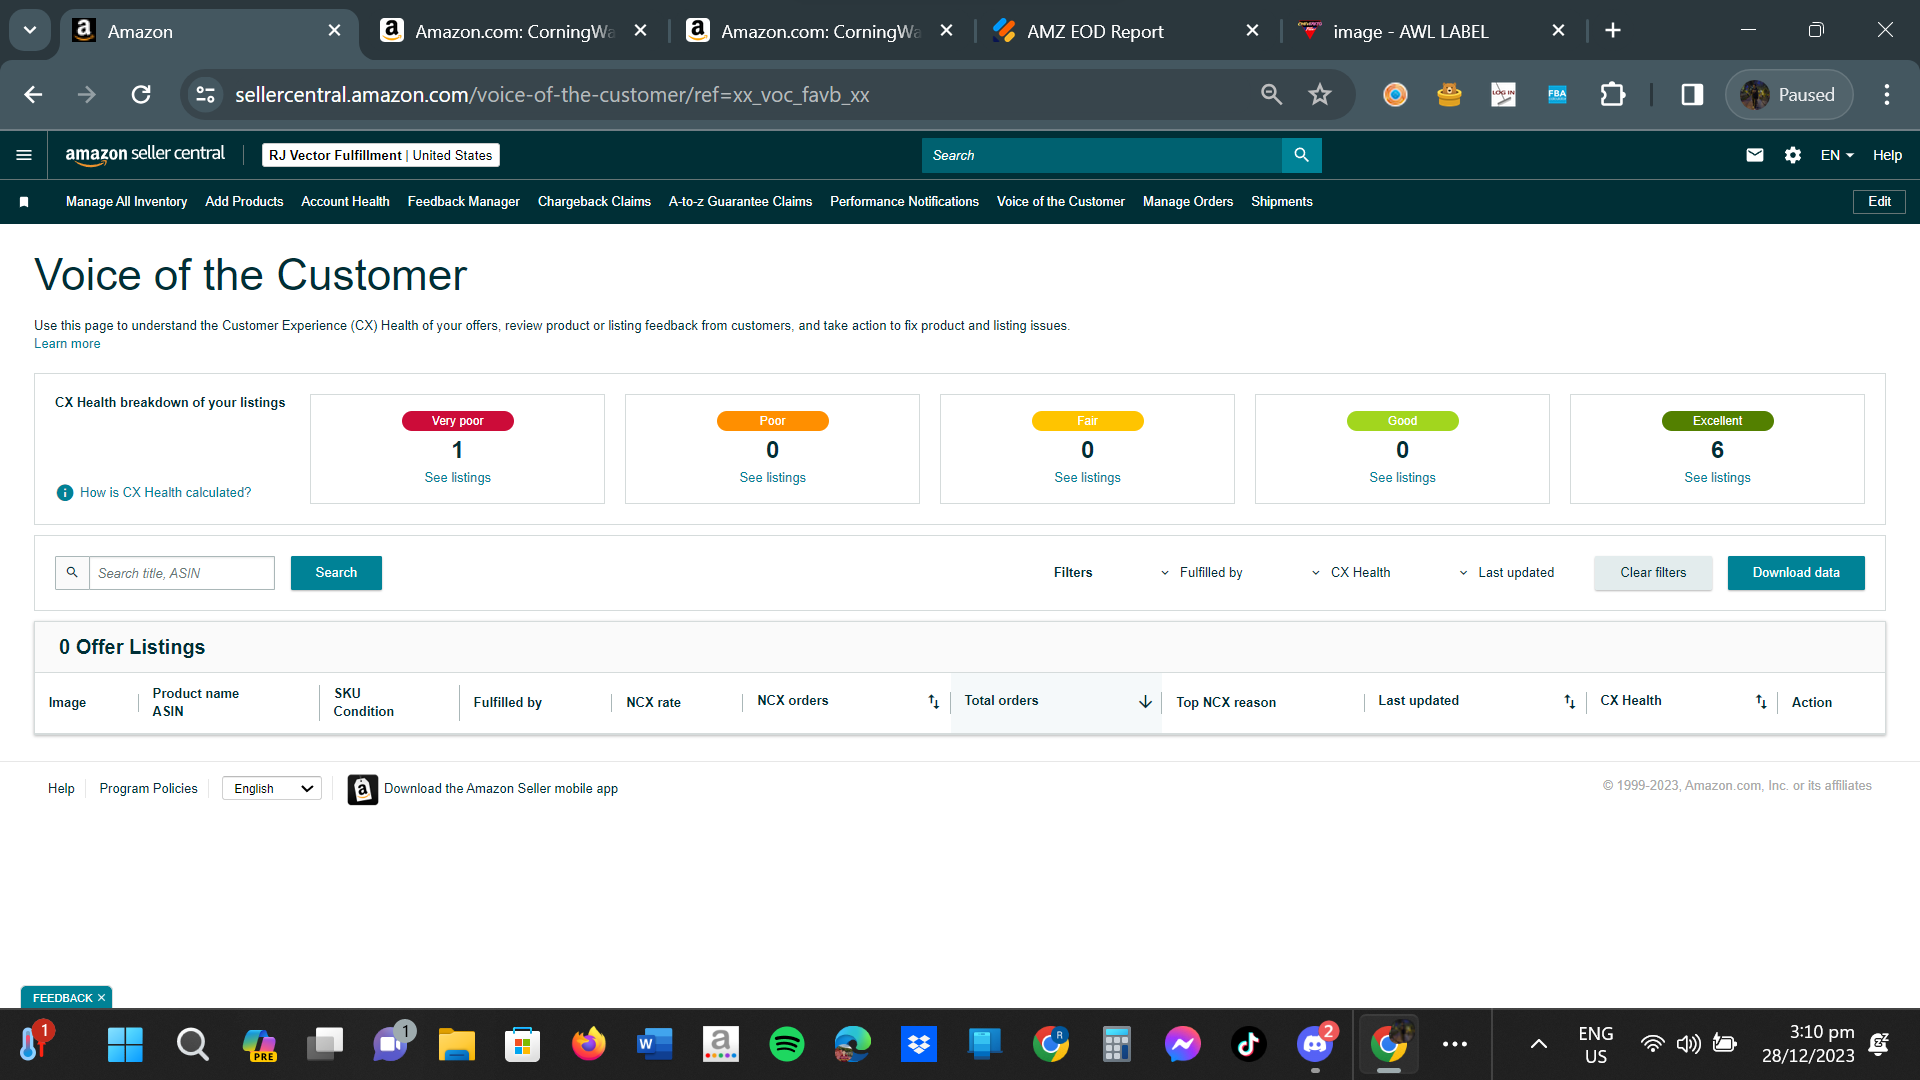This screenshot has width=1920, height=1080.
Task: Go back with the browser back arrow
Action: tap(33, 95)
